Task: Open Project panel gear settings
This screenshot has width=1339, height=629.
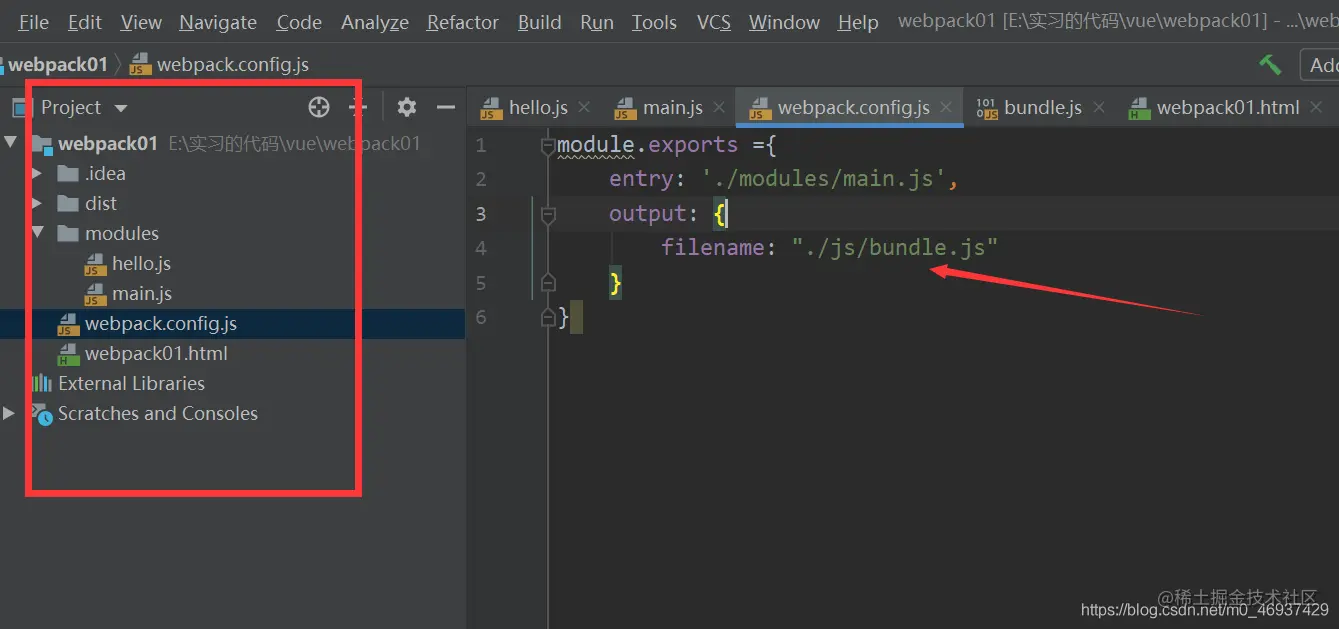Action: coord(406,107)
